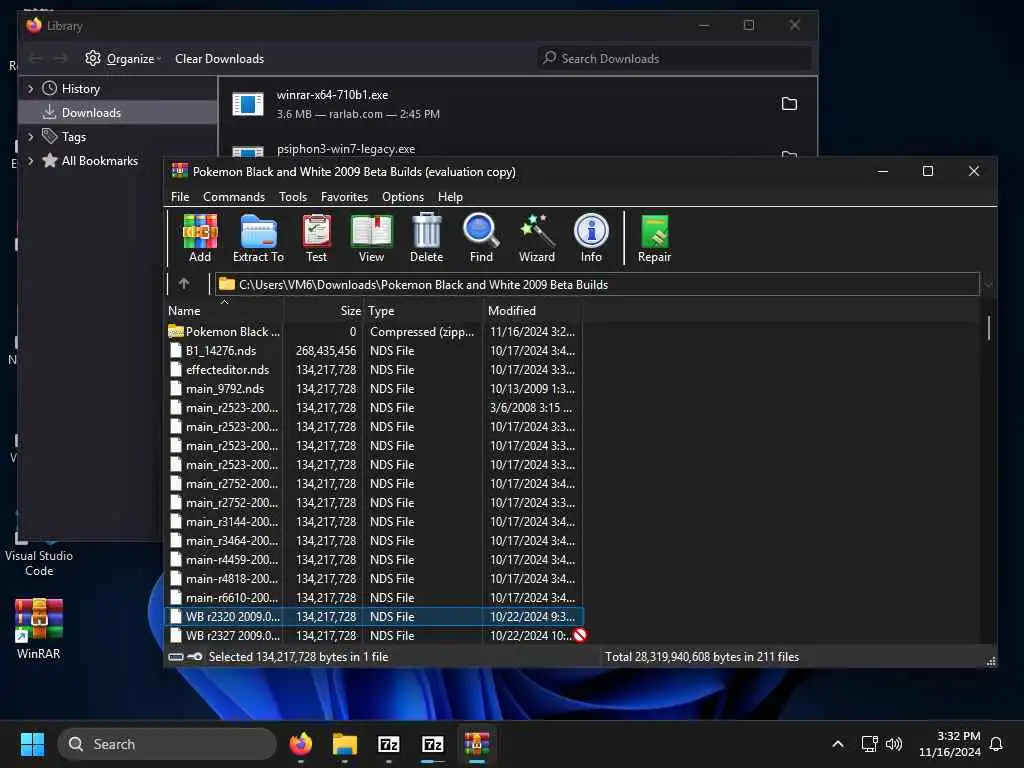Select the main_r3464-200... file
The image size is (1024, 768).
point(374,541)
